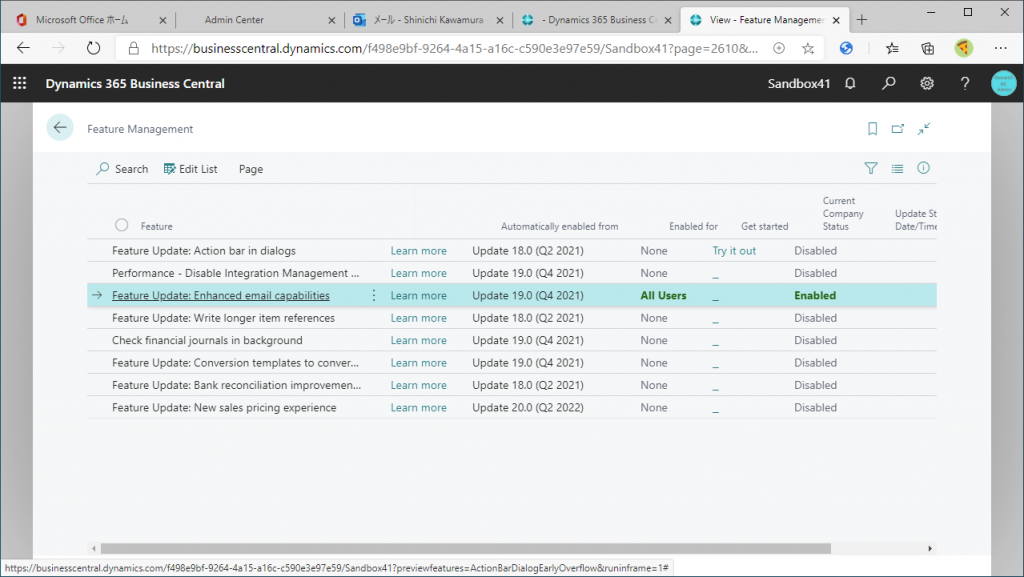Click Enabled status of email capabilities row
1024x577 pixels.
tap(815, 296)
